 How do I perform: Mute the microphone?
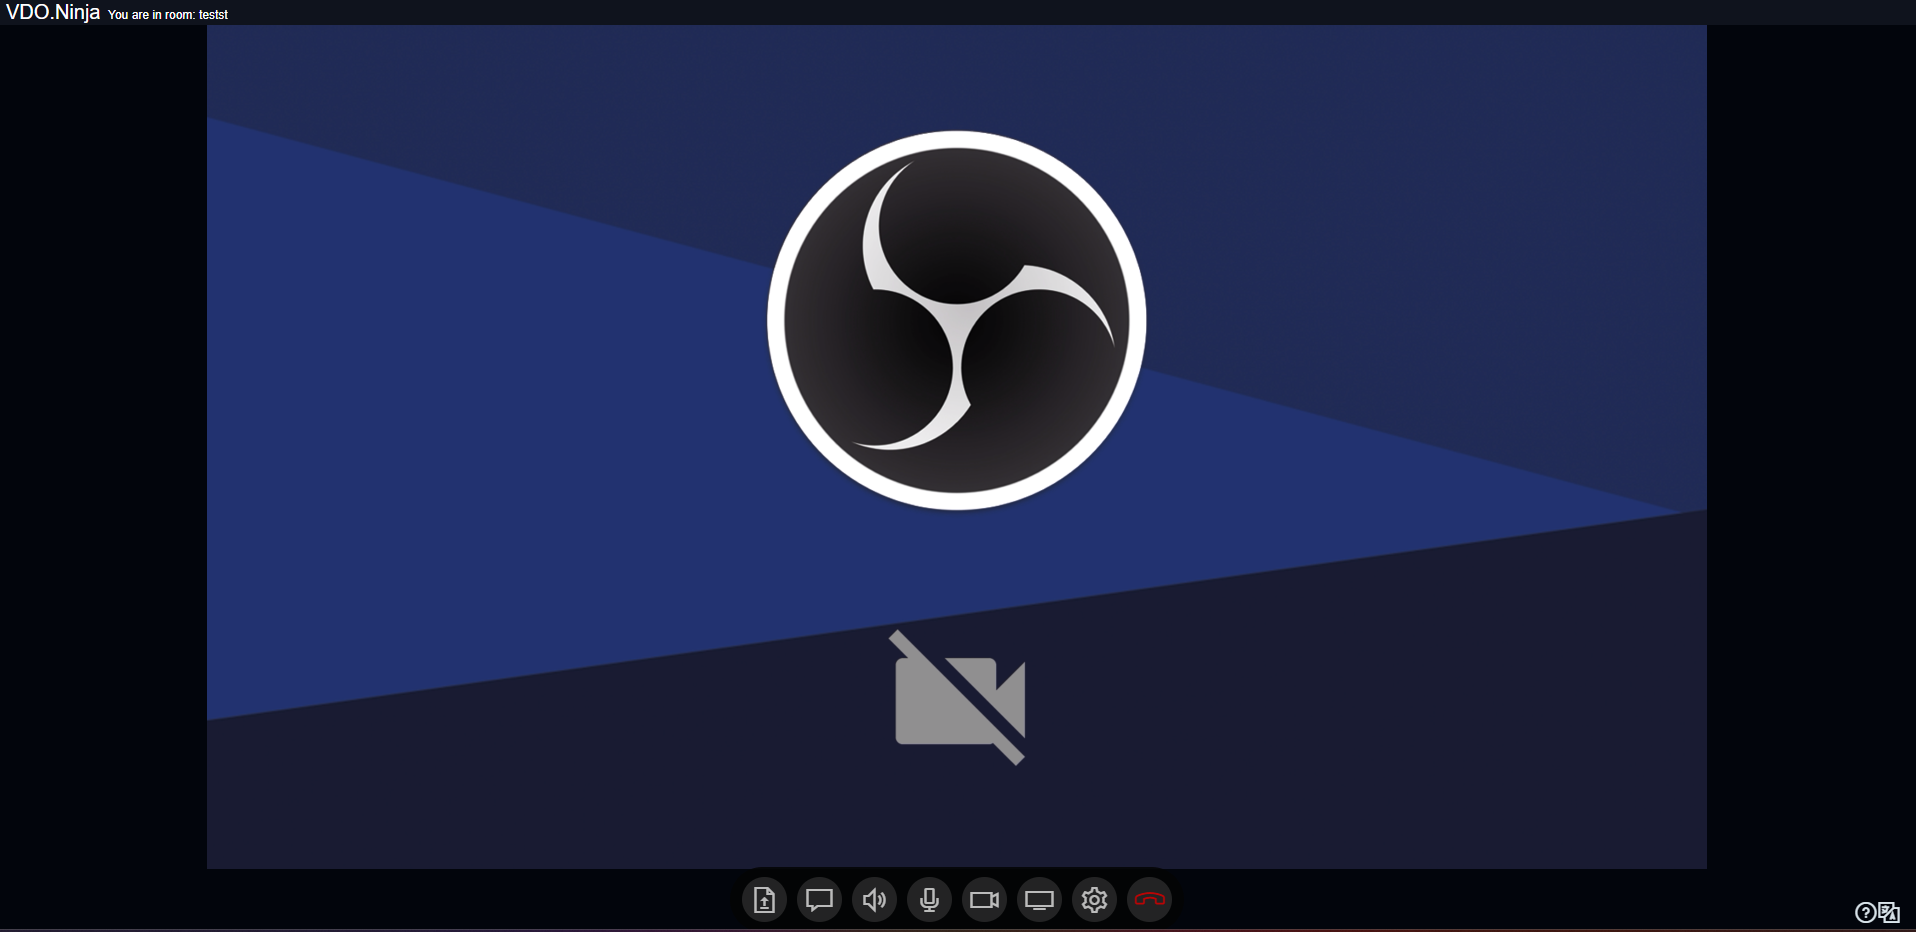[929, 900]
